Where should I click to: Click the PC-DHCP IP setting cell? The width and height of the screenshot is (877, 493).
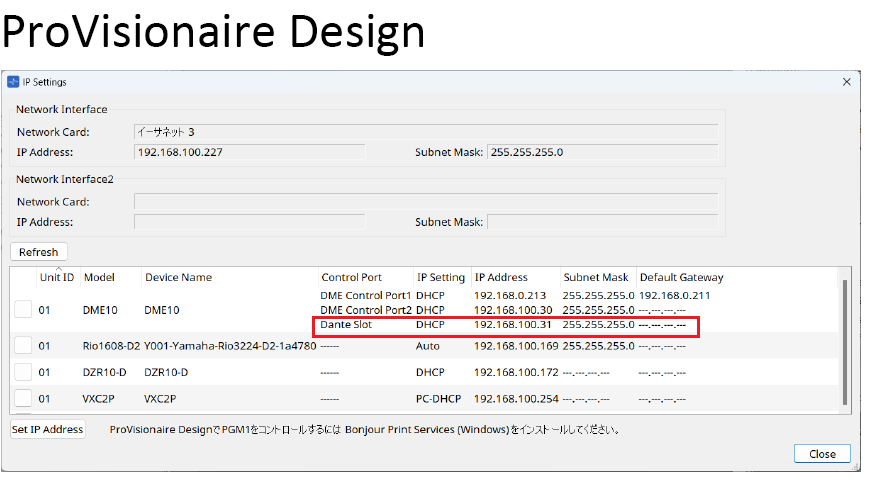point(438,399)
